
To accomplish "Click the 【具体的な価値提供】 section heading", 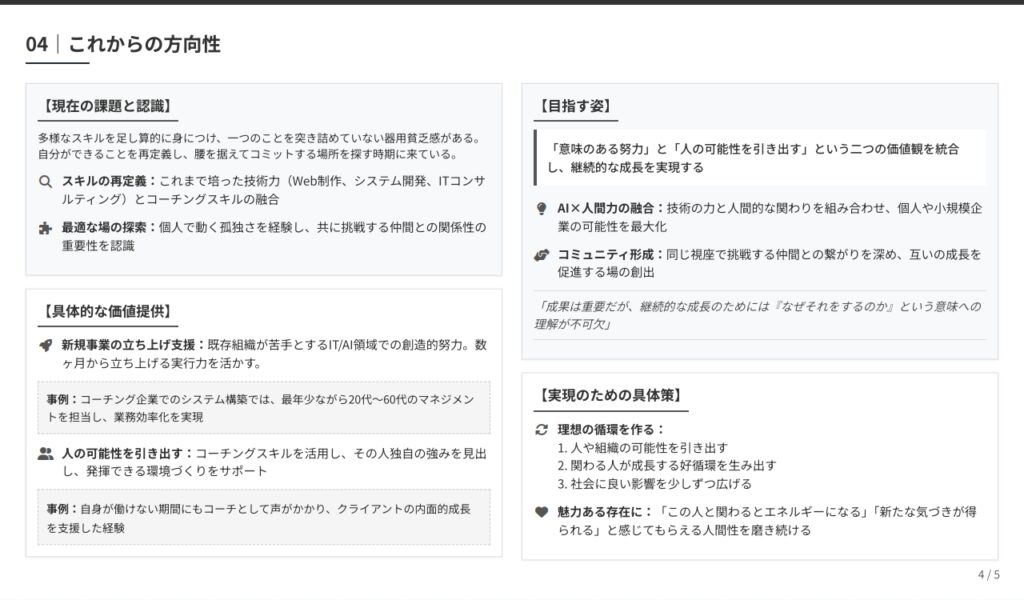I will click(x=104, y=311).
